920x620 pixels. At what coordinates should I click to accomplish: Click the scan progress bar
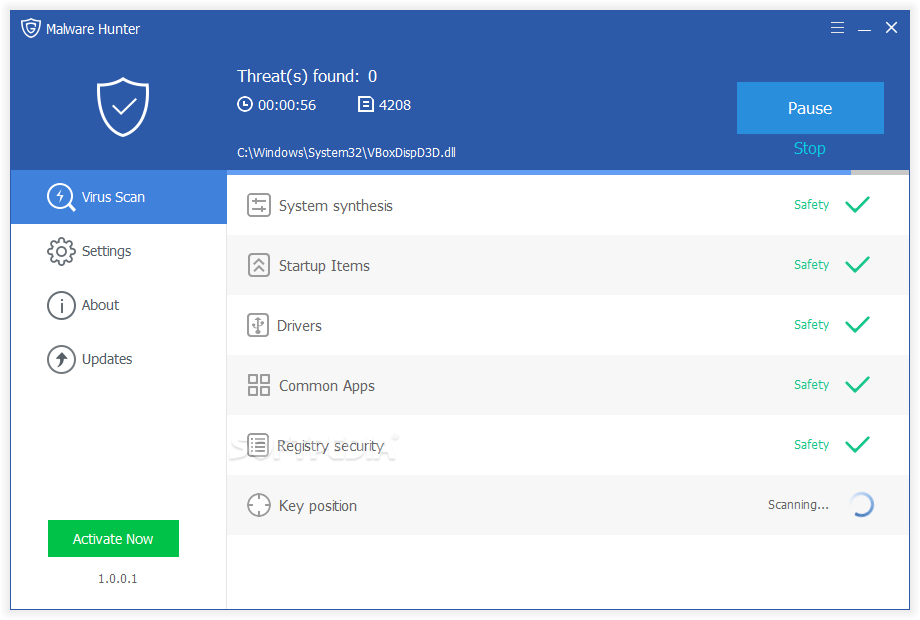point(568,172)
